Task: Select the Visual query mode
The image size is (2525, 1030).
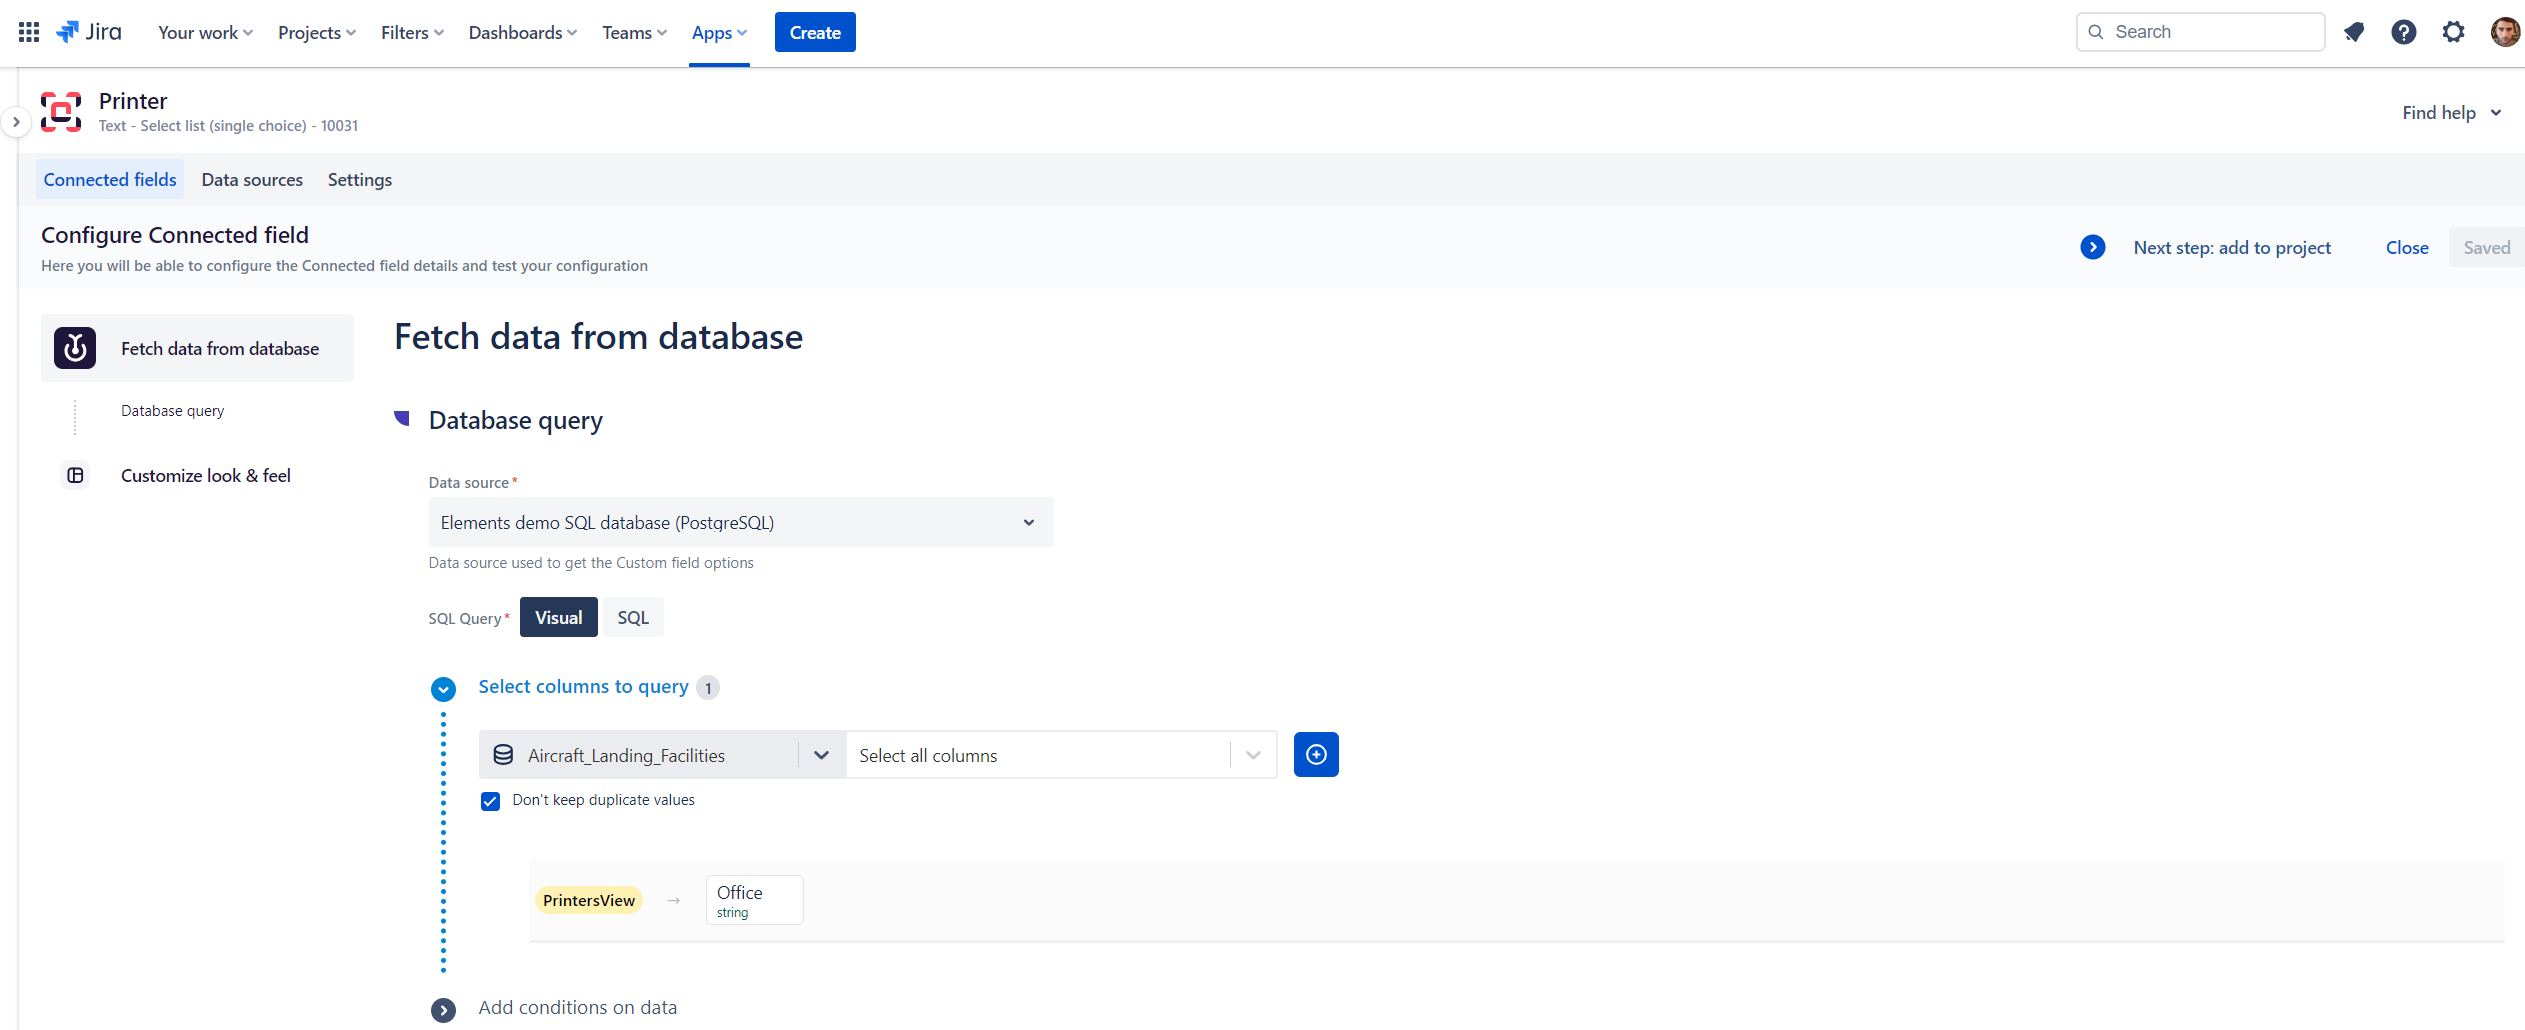Action: (558, 618)
